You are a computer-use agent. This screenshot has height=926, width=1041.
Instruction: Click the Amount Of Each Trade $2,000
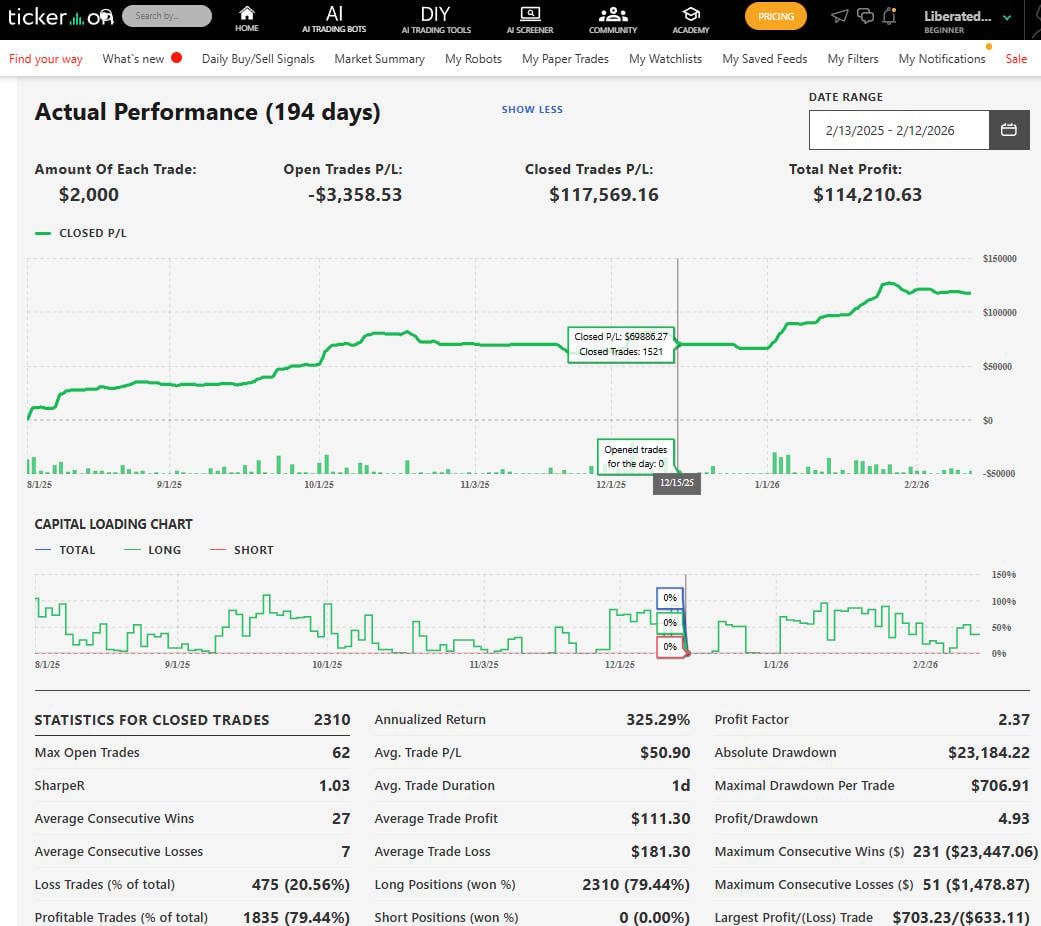pos(89,194)
